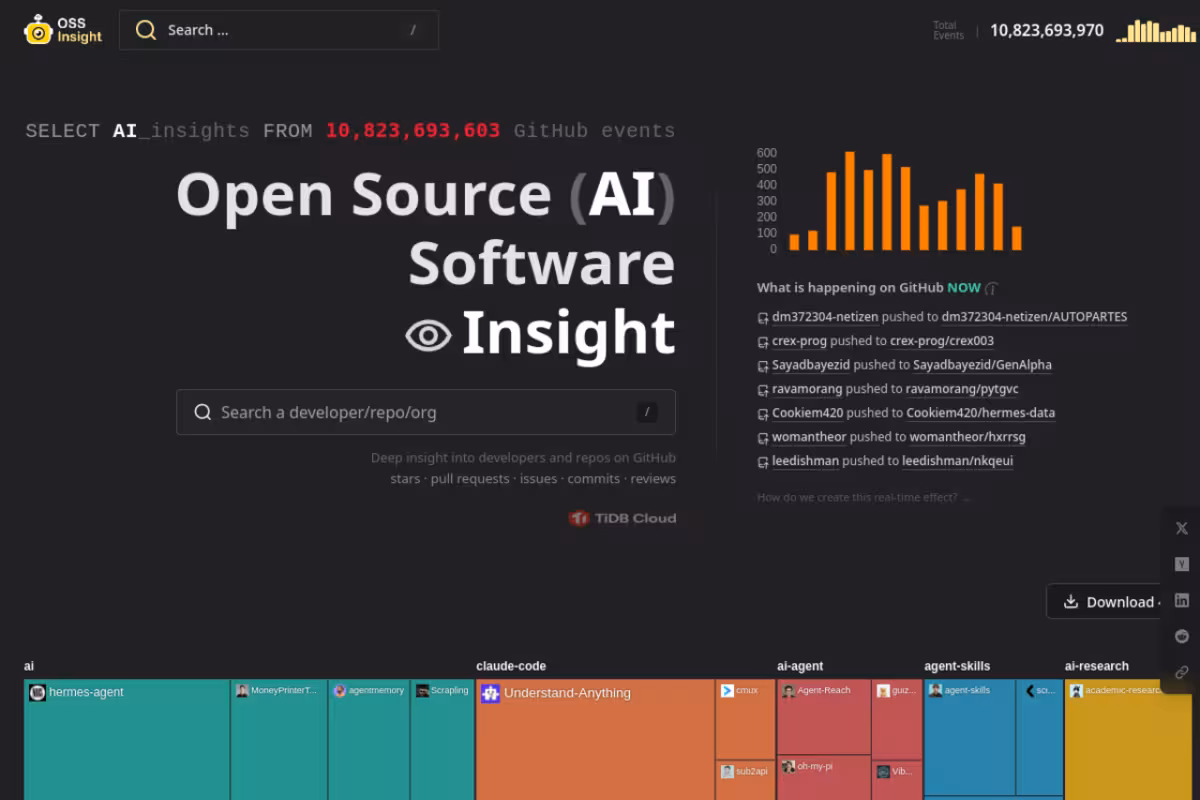The image size is (1200, 800).
Task: Click the 'ai-agent' category label
Action: coord(800,666)
